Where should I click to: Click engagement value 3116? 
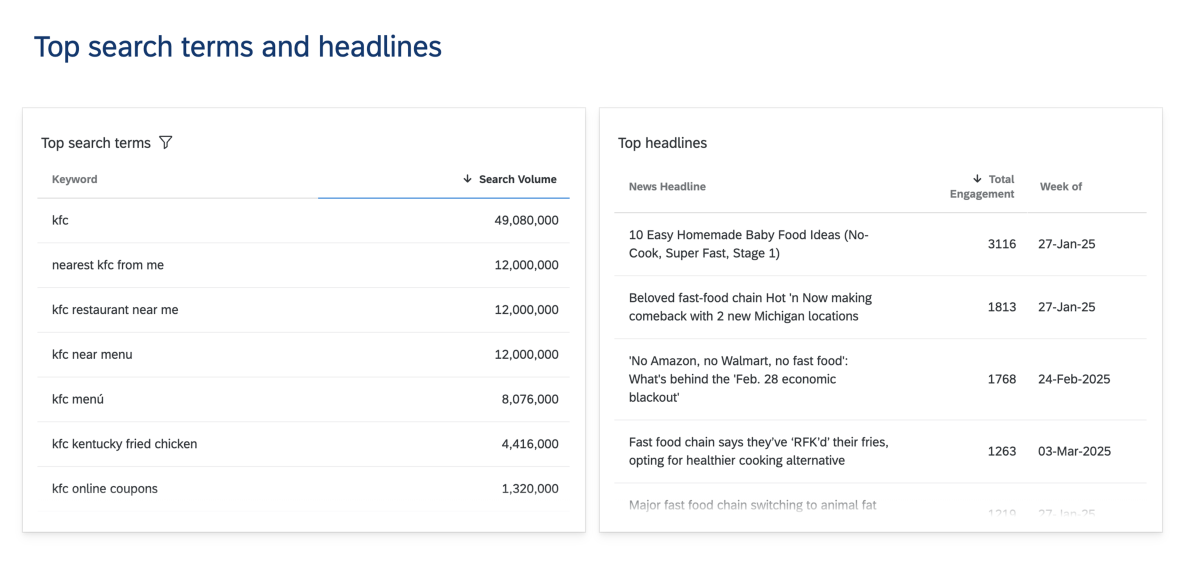(1002, 244)
